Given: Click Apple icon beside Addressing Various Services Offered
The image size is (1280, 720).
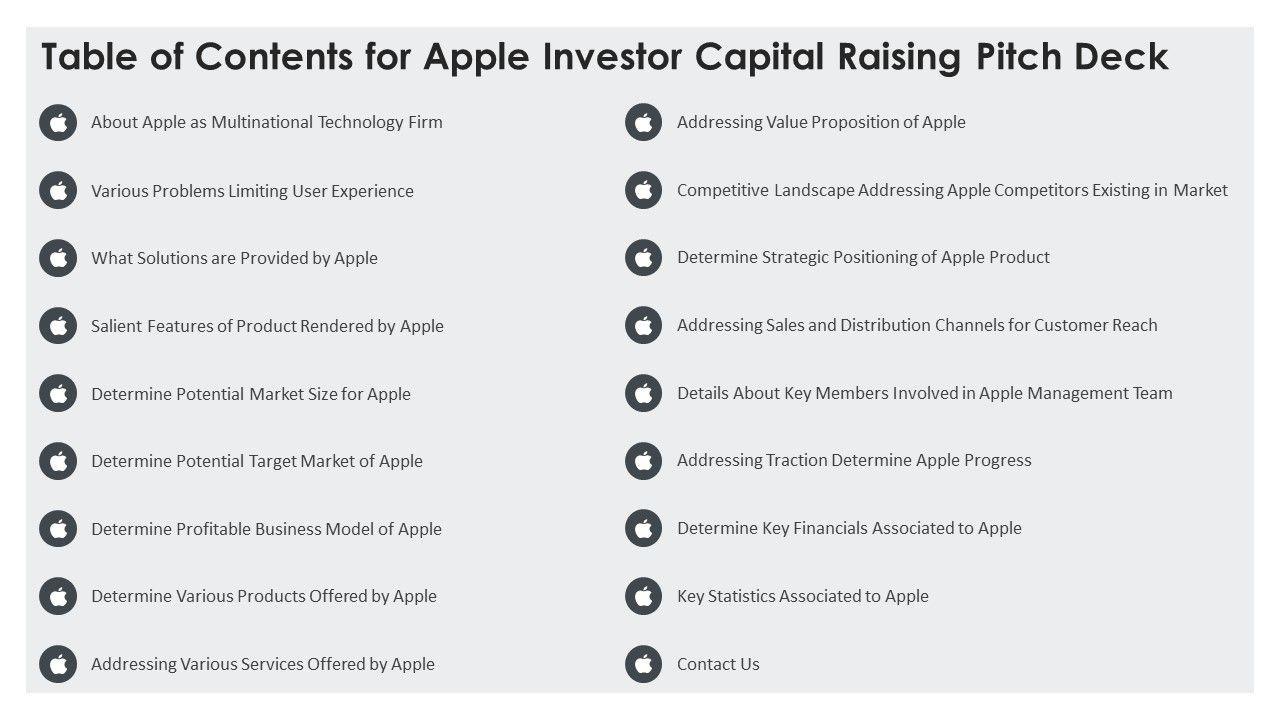Looking at the screenshot, I should tap(58, 664).
